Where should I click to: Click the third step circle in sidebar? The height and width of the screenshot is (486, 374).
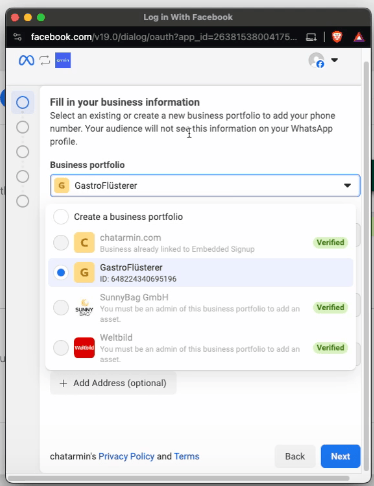(23, 152)
